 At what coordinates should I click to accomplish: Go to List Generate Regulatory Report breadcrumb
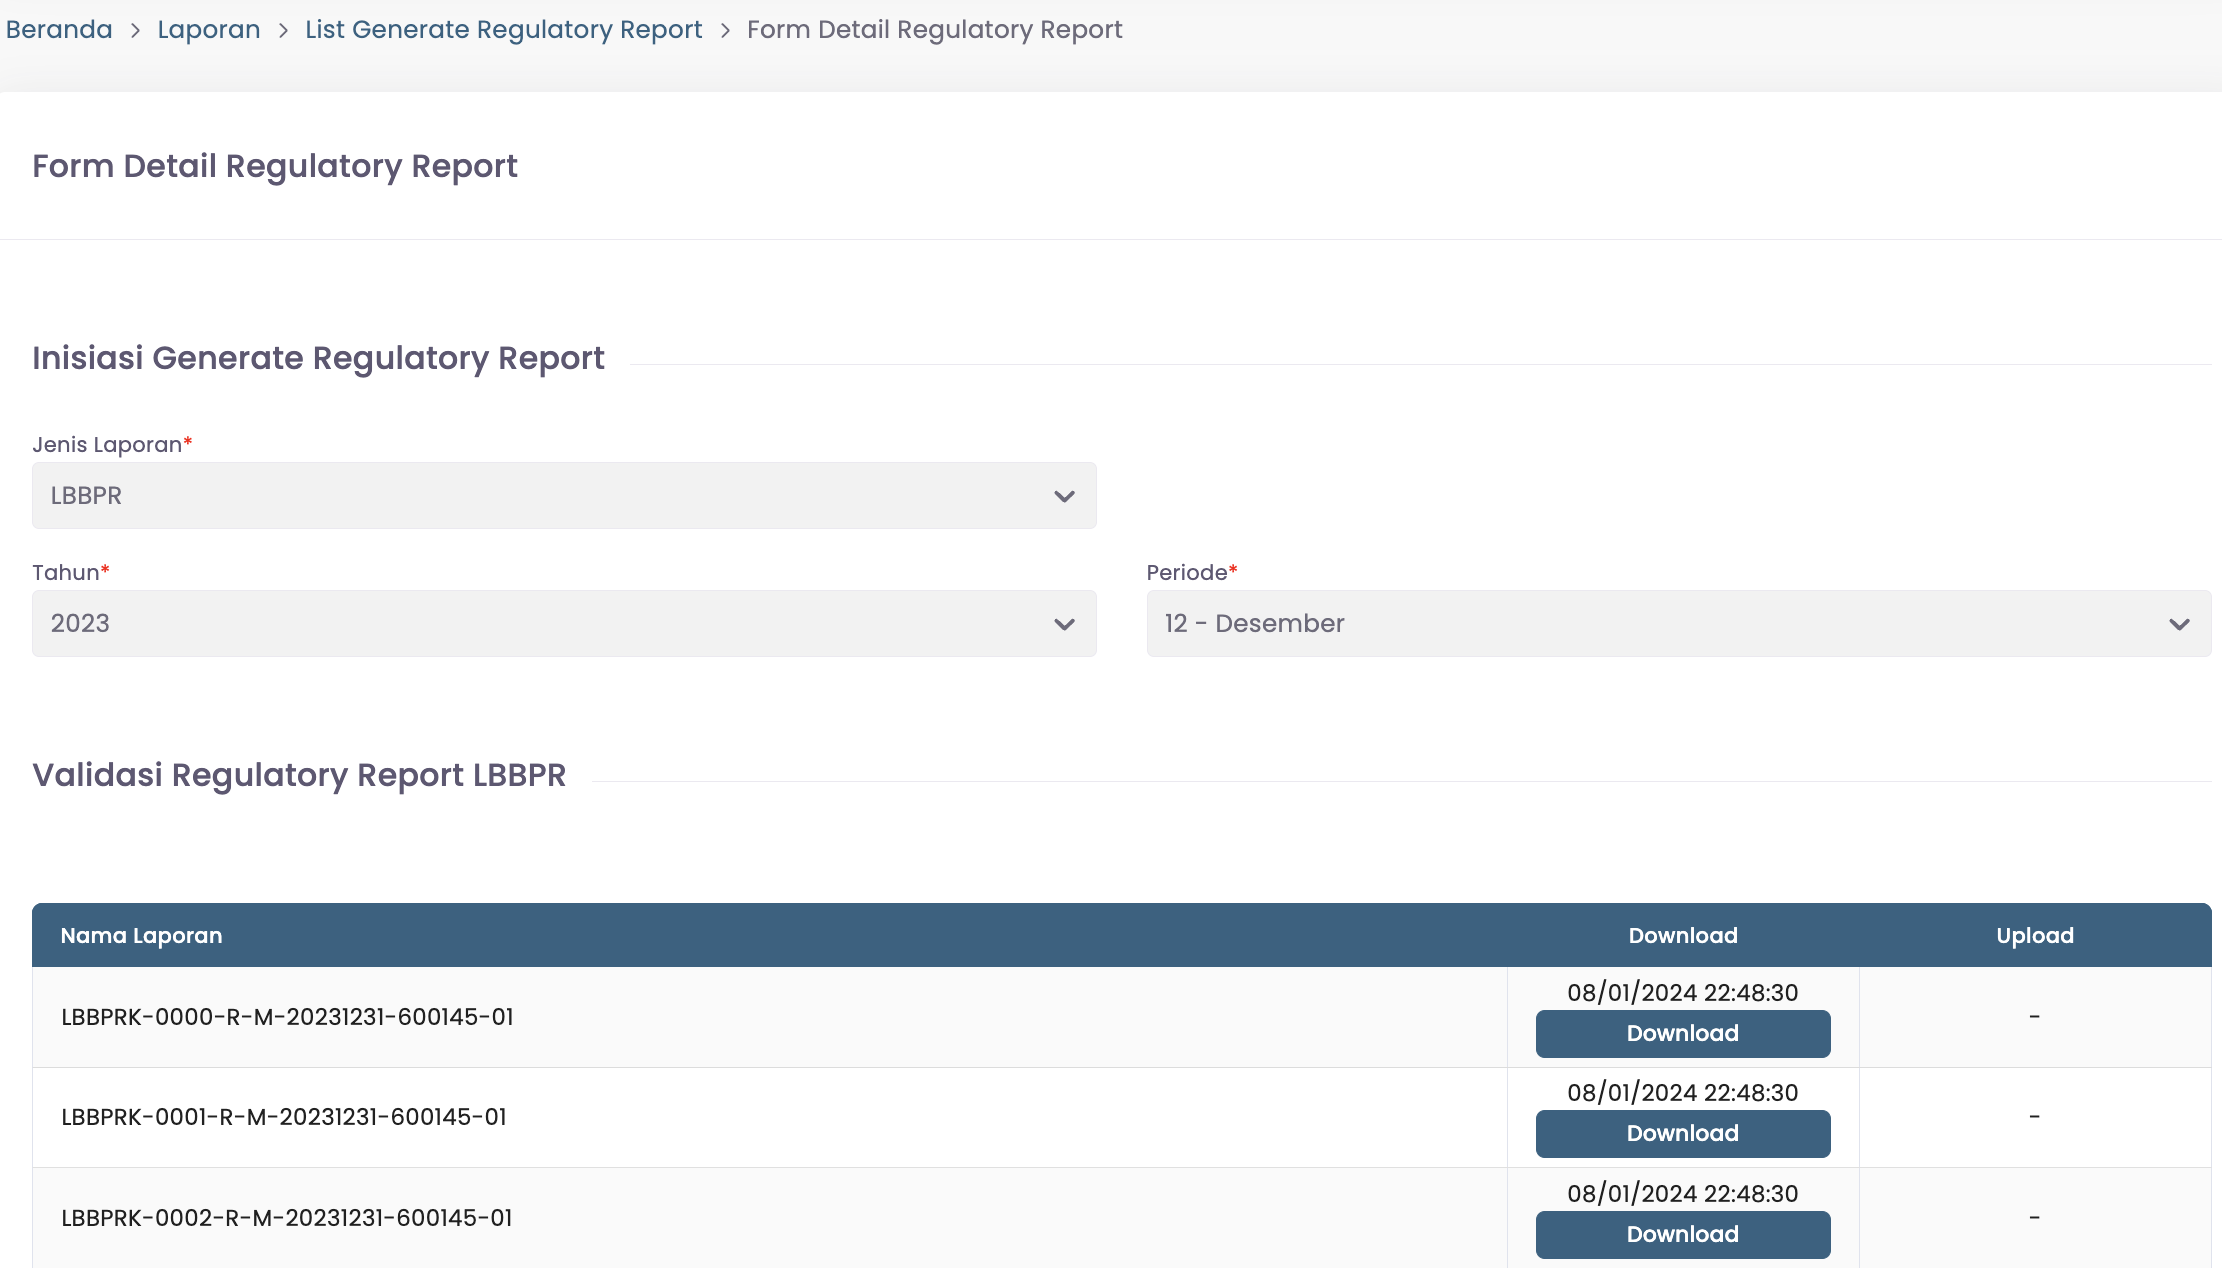[503, 30]
